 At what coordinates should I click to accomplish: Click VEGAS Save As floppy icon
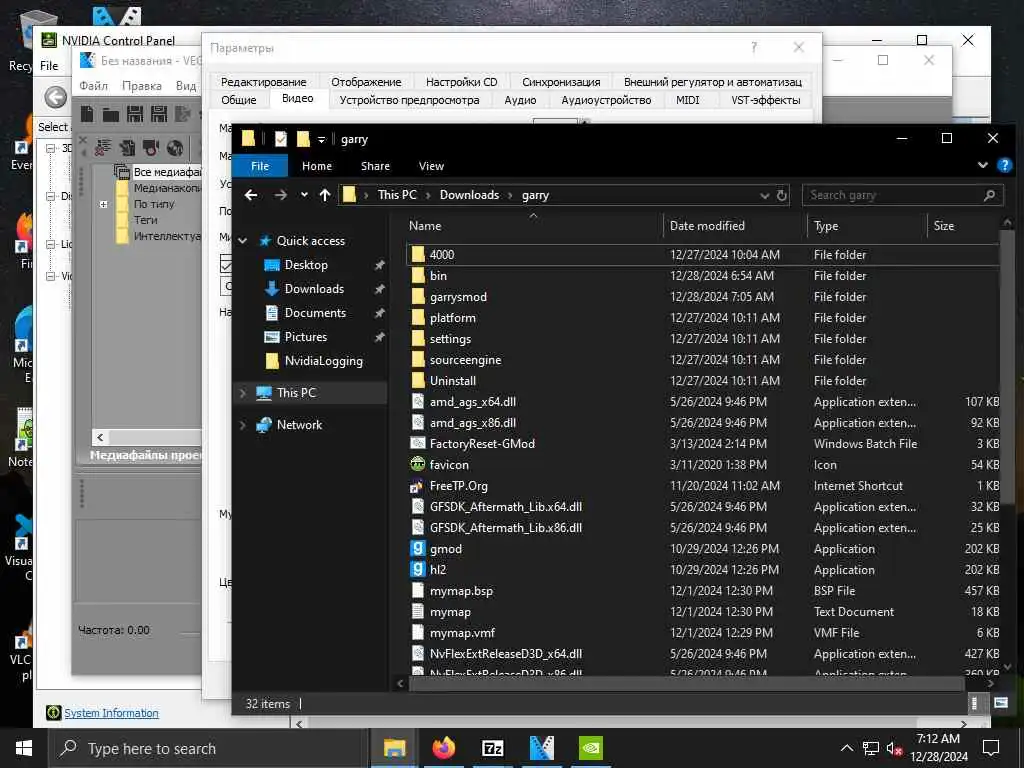pos(159,114)
